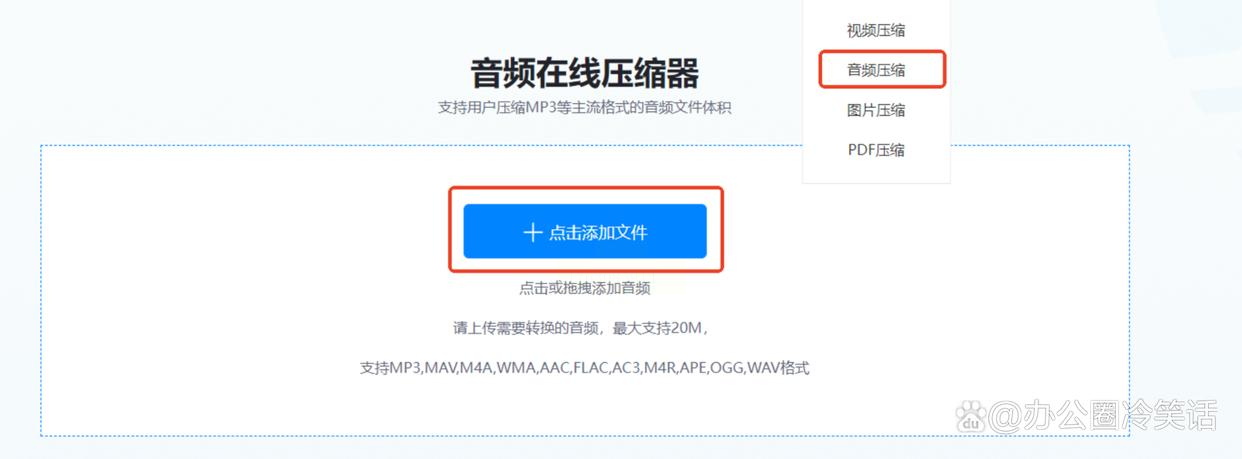Image resolution: width=1242 pixels, height=459 pixels.
Task: Click the @办公圈冷笑话 watermark text
Action: pos(1103,415)
